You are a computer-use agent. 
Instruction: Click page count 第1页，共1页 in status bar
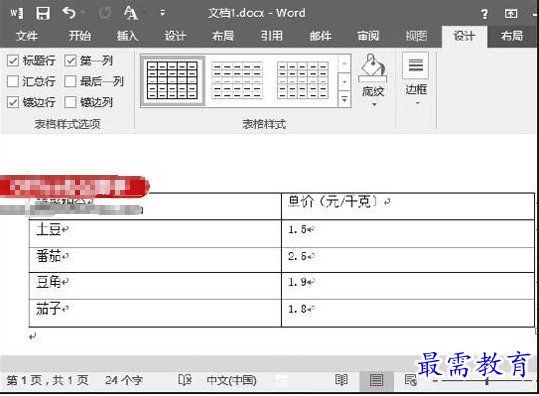(47, 380)
